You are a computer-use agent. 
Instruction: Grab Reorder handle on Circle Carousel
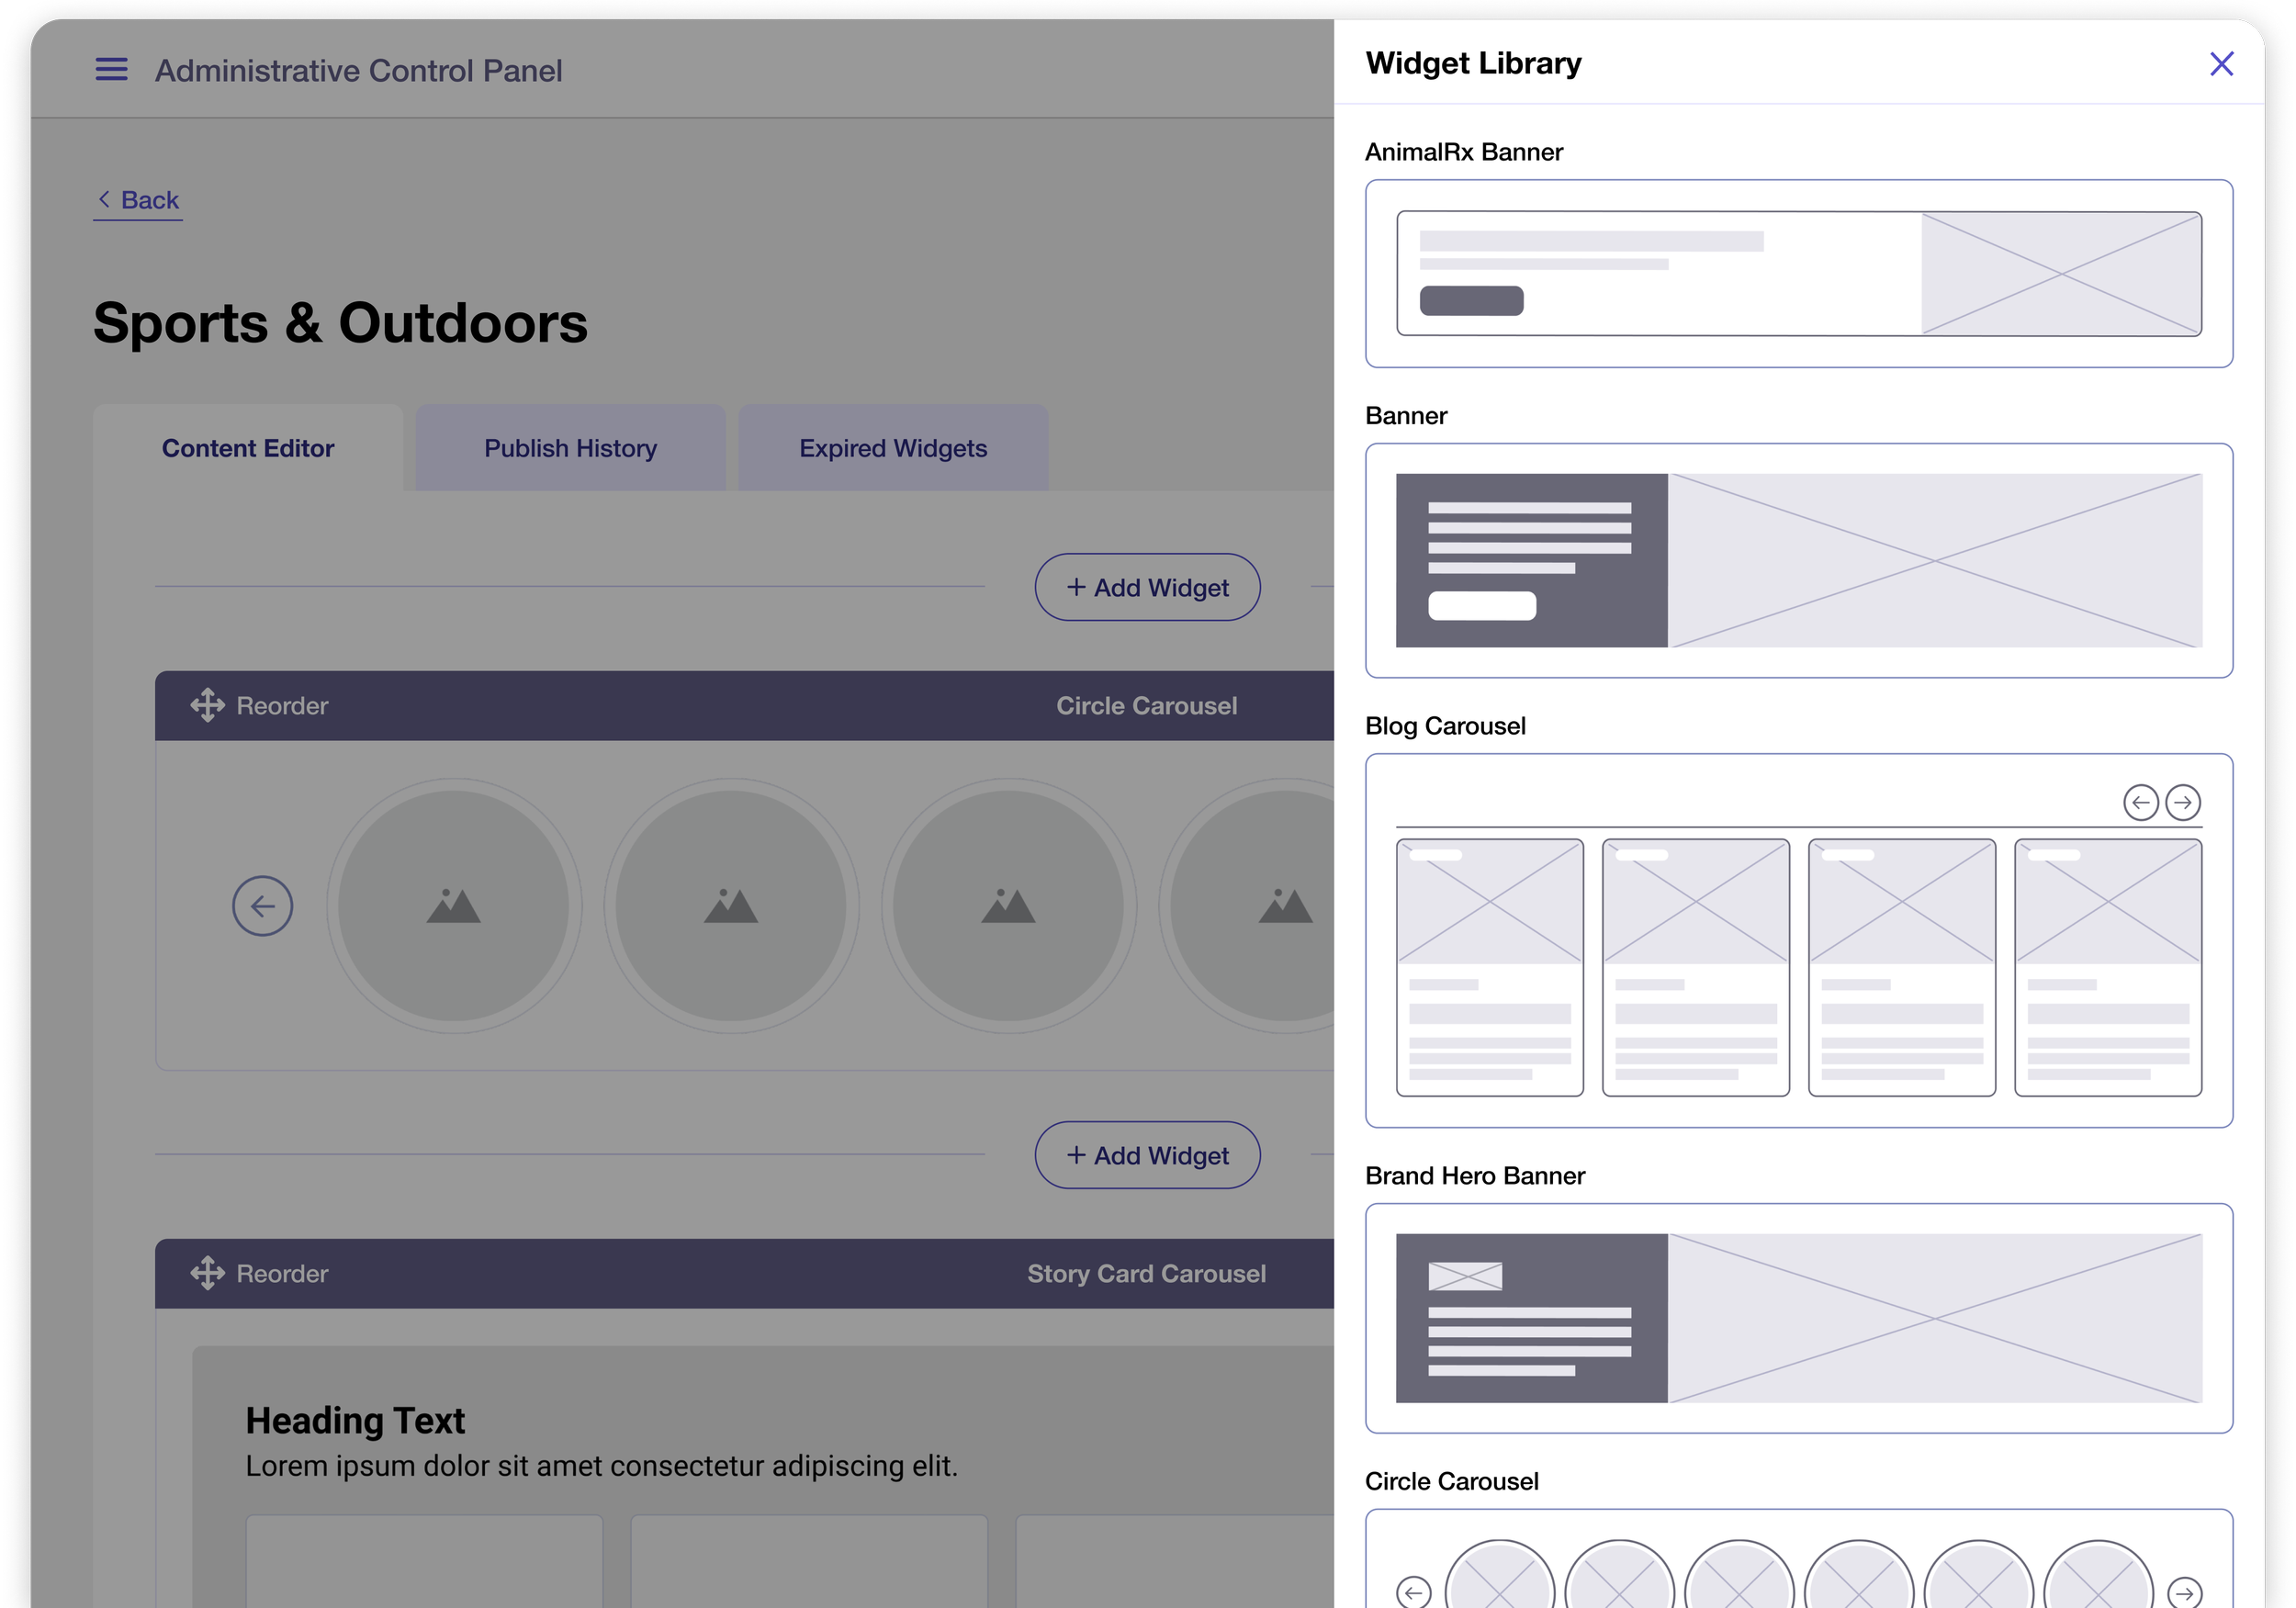(208, 705)
